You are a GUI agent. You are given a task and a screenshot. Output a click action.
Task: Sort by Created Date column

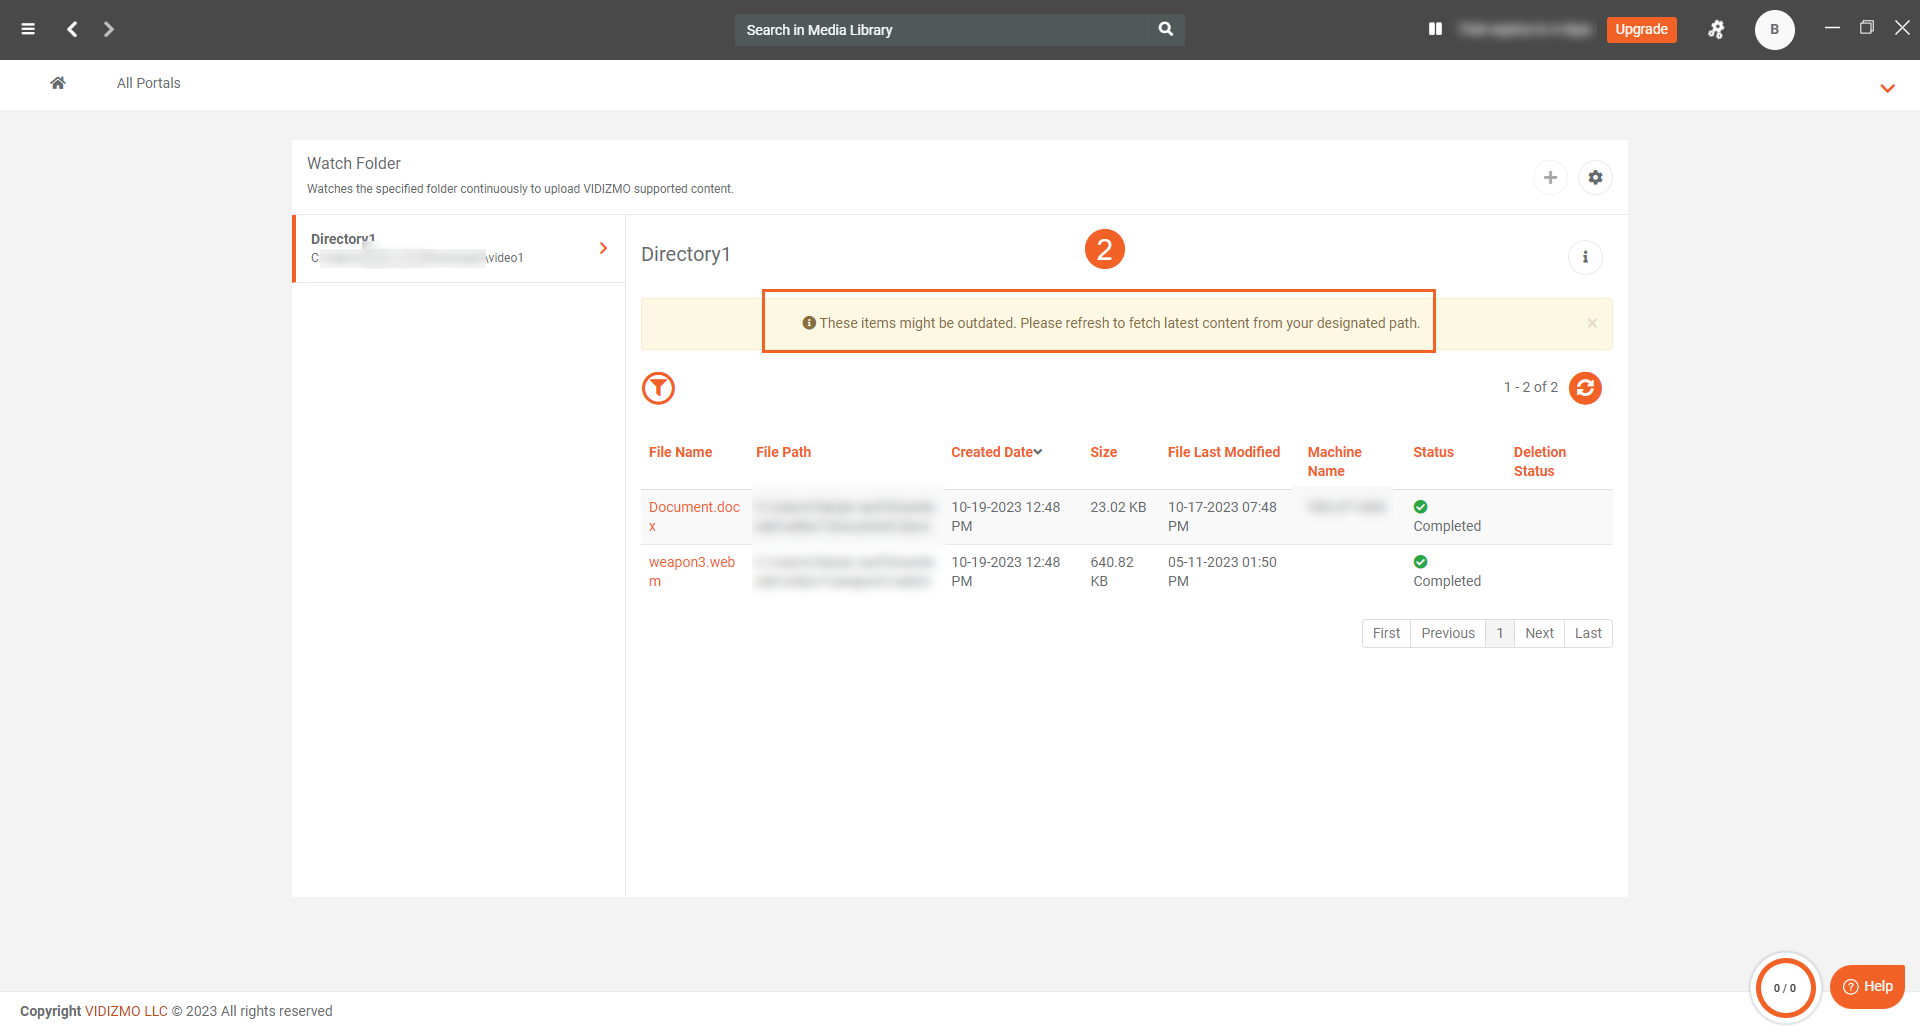[996, 452]
